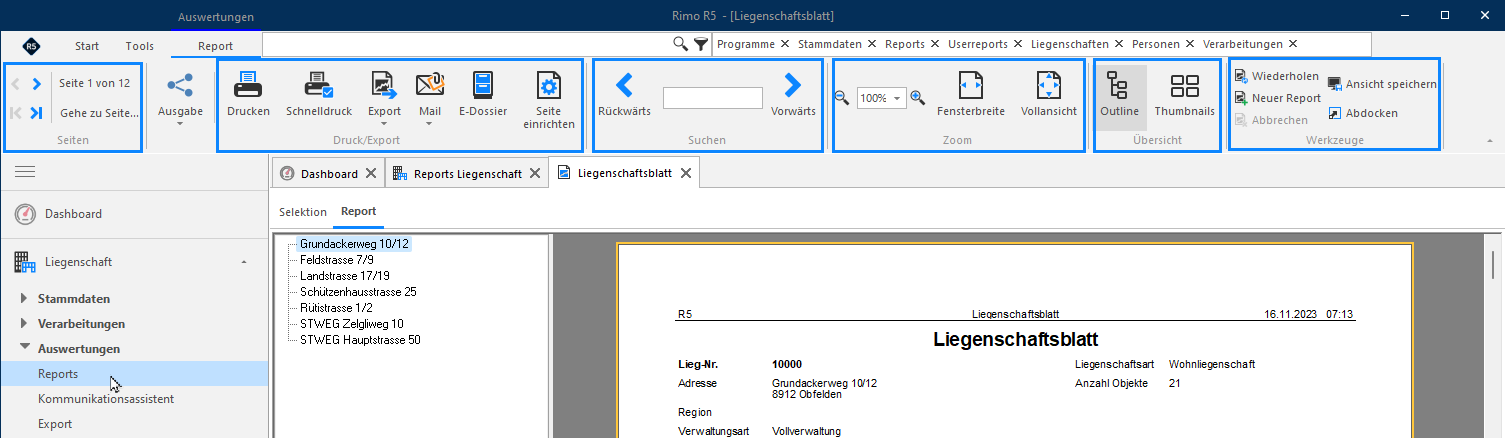This screenshot has width=1505, height=438.
Task: Click Gehe zu Seite button
Action: click(99, 113)
